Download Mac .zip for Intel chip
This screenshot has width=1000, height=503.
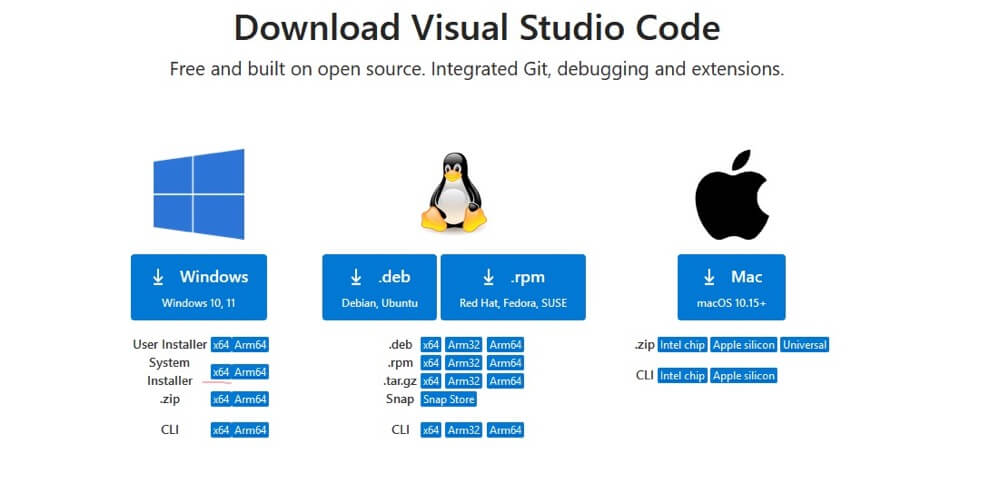click(x=682, y=345)
